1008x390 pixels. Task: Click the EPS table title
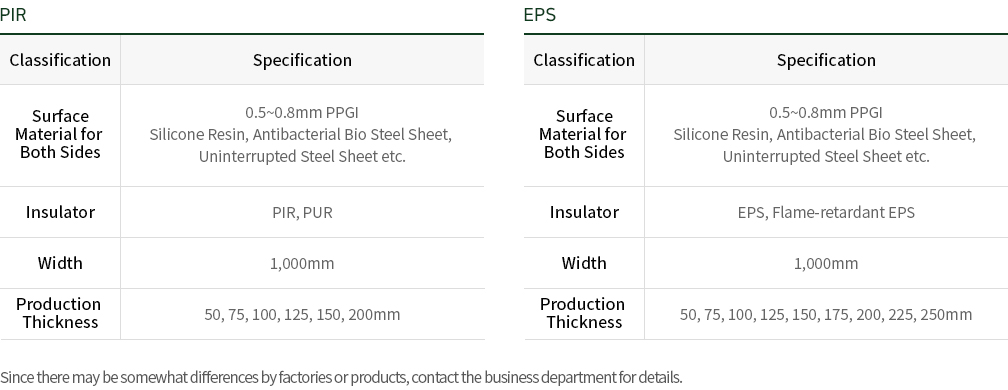(539, 15)
